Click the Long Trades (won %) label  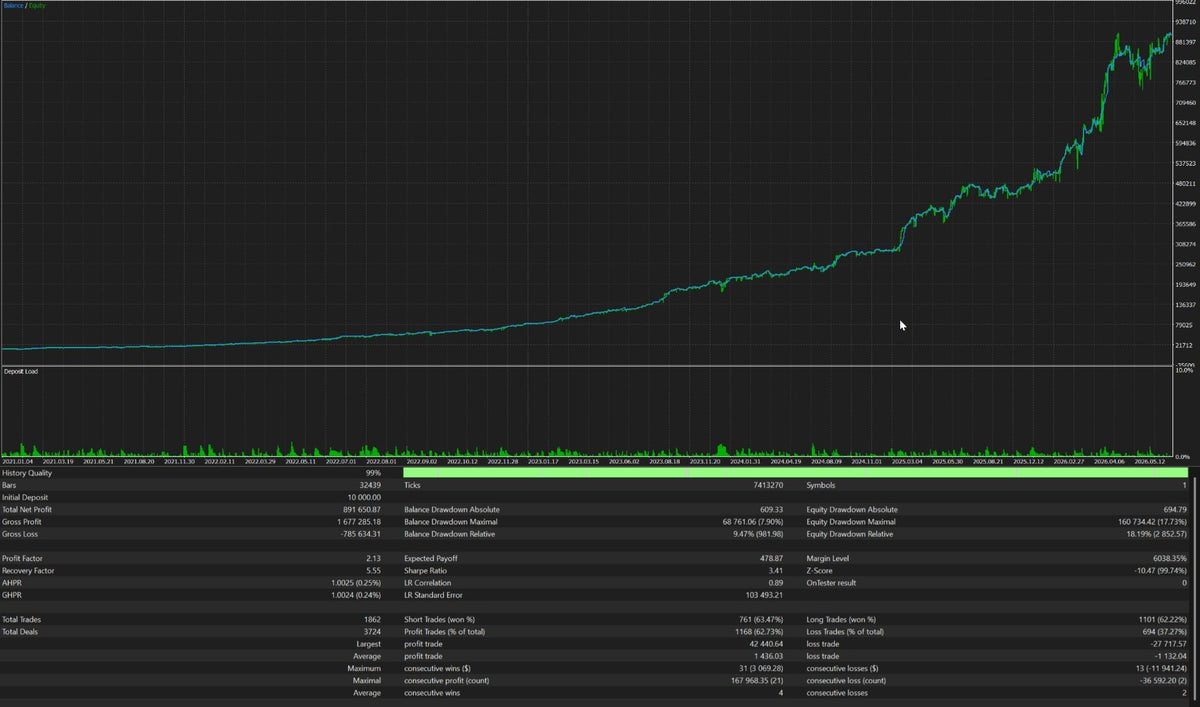841,619
